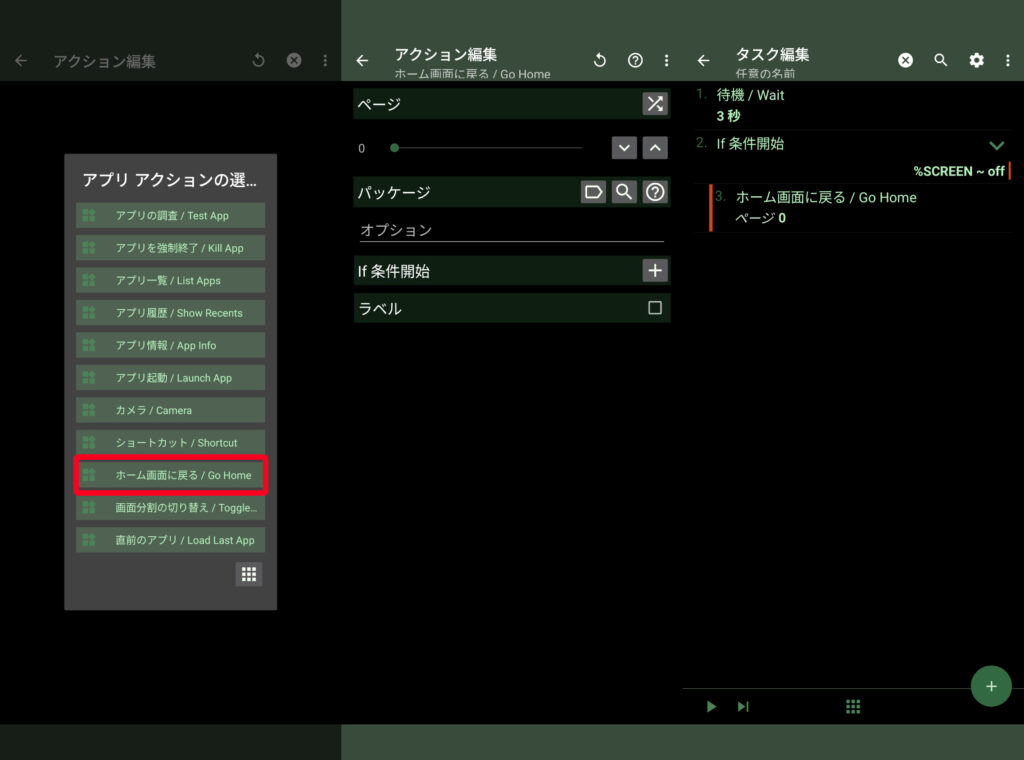This screenshot has height=760, width=1024.
Task: Click the オプション input field
Action: click(511, 230)
